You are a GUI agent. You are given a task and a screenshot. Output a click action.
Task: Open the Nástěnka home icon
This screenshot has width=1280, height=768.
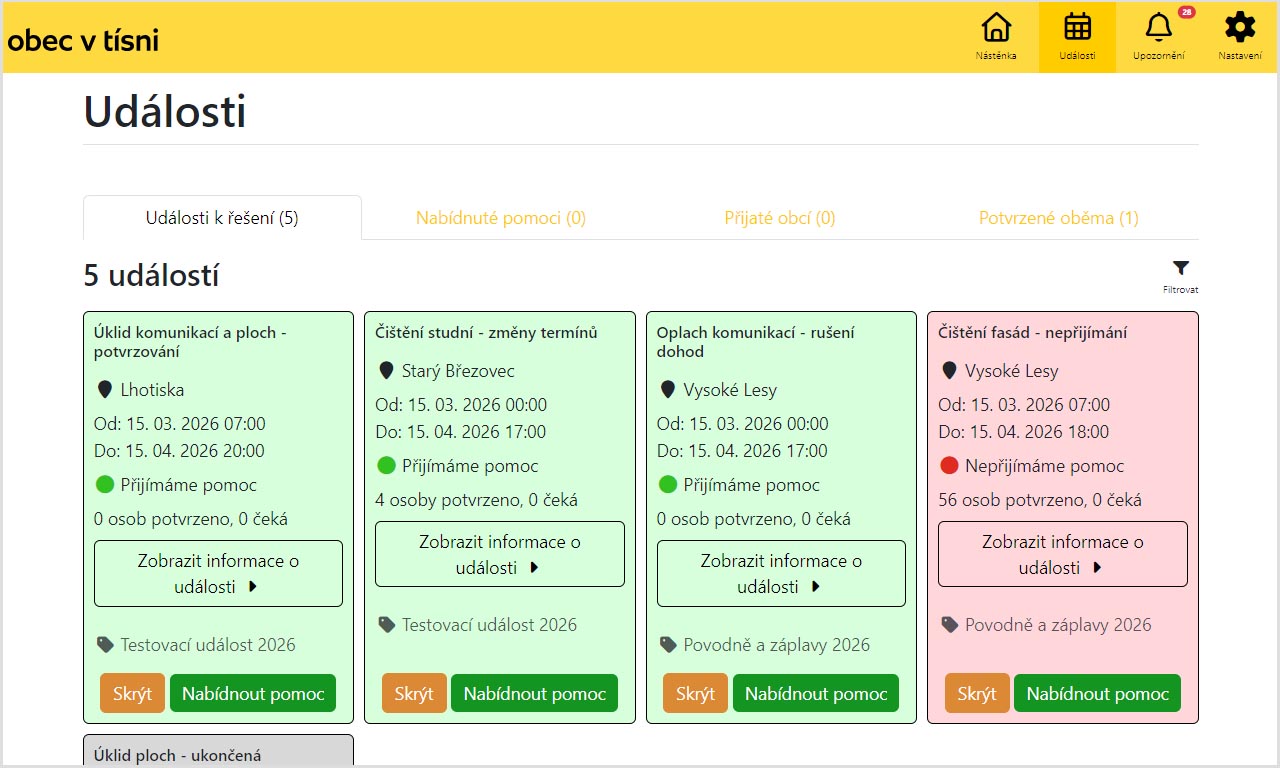(x=996, y=28)
